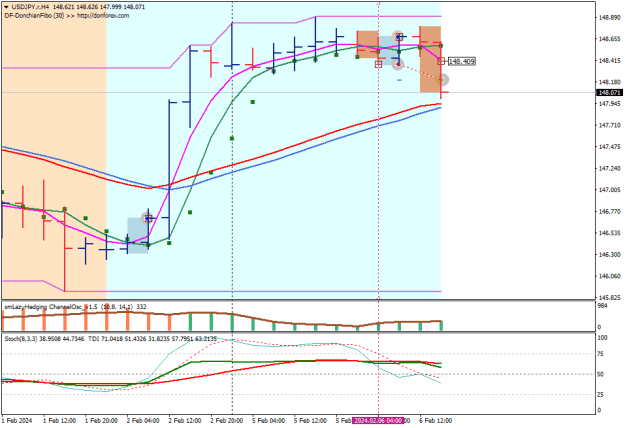Click the 148.655 price axis label
Image resolution: width=625 pixels, height=428 pixels.
click(x=610, y=39)
